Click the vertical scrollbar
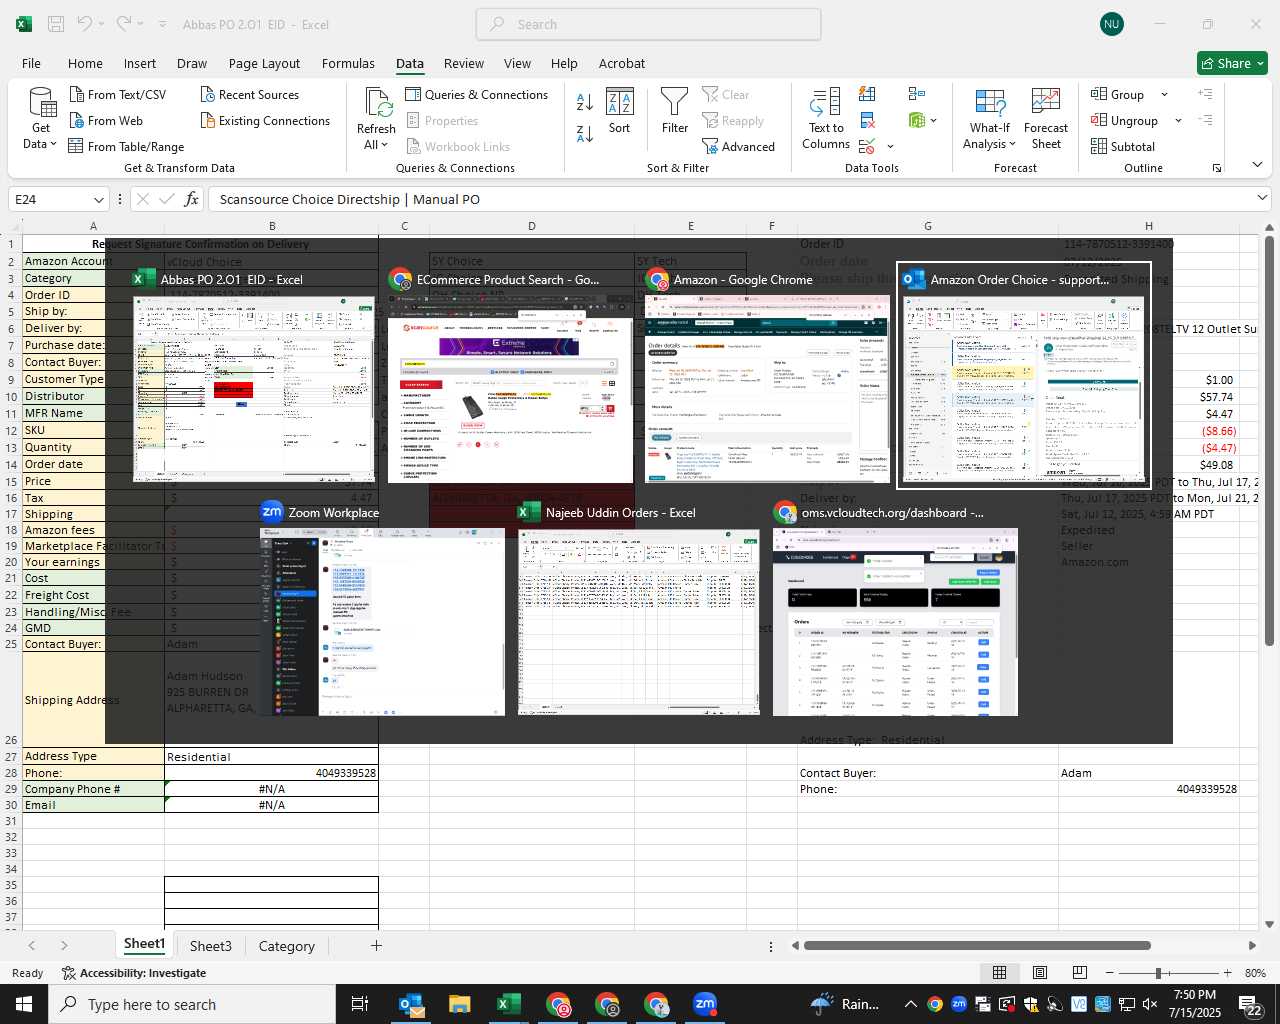 coord(1269,440)
